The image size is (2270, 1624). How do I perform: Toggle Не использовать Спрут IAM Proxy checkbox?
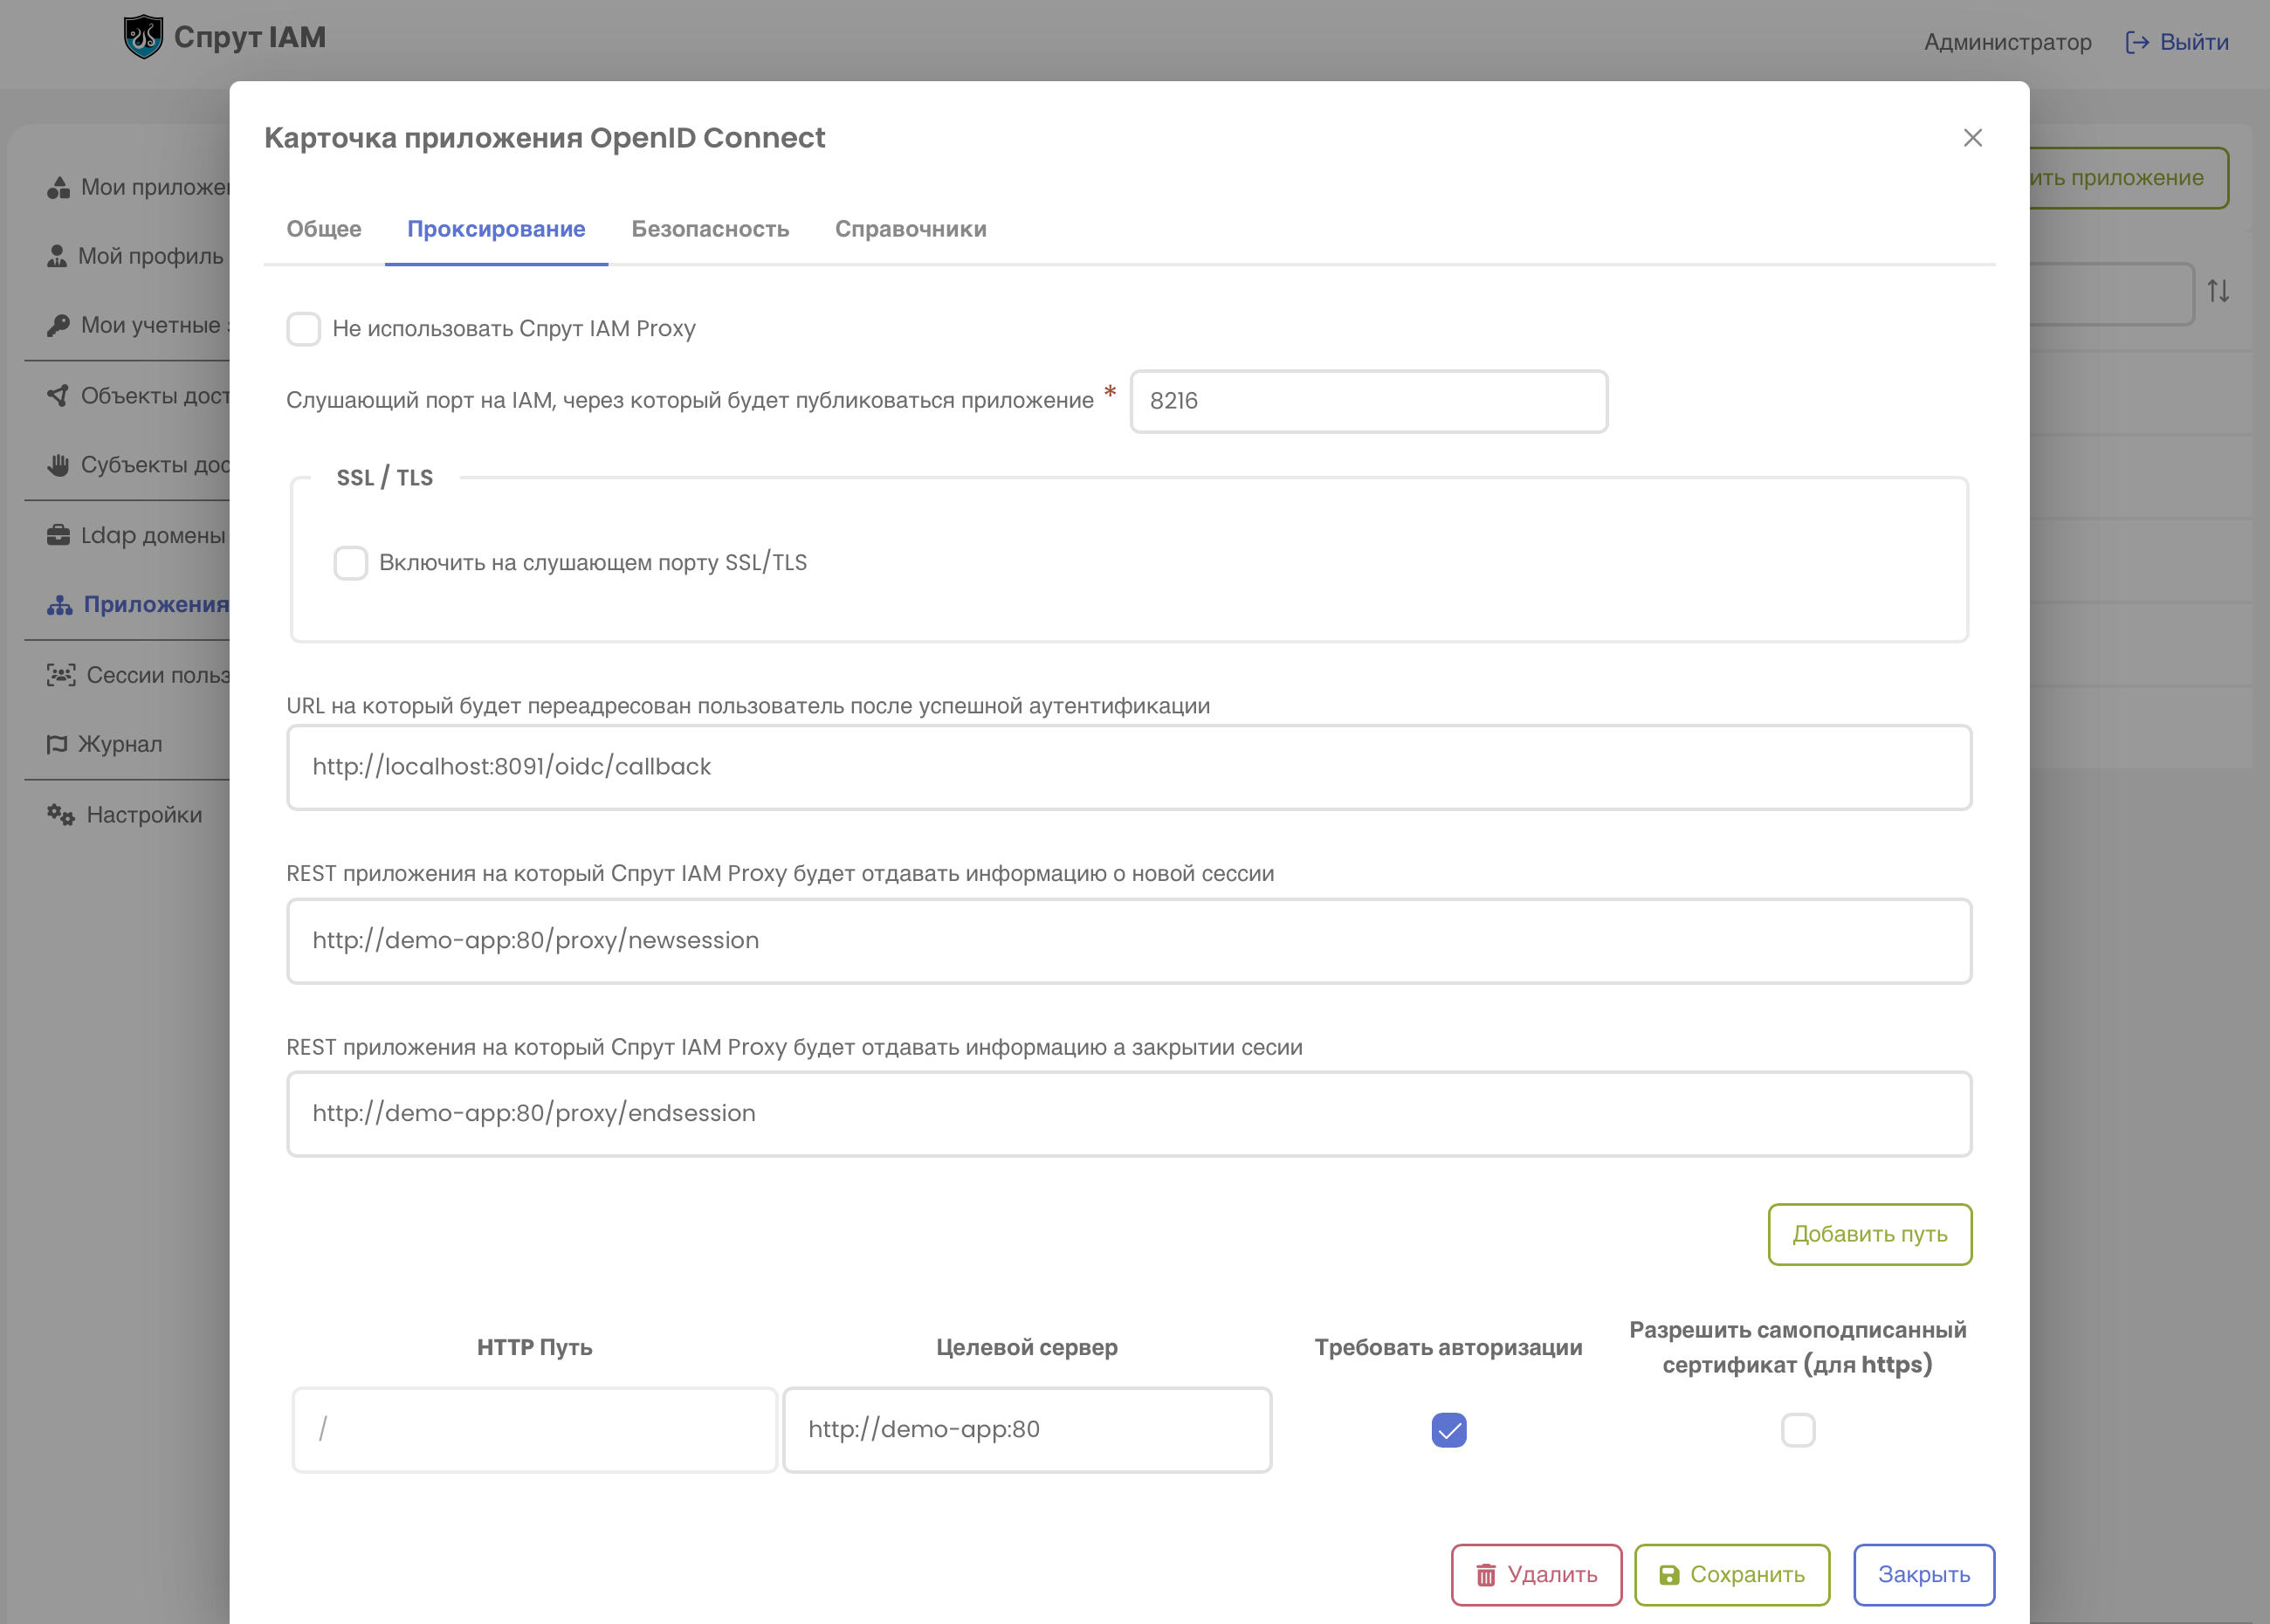[304, 329]
